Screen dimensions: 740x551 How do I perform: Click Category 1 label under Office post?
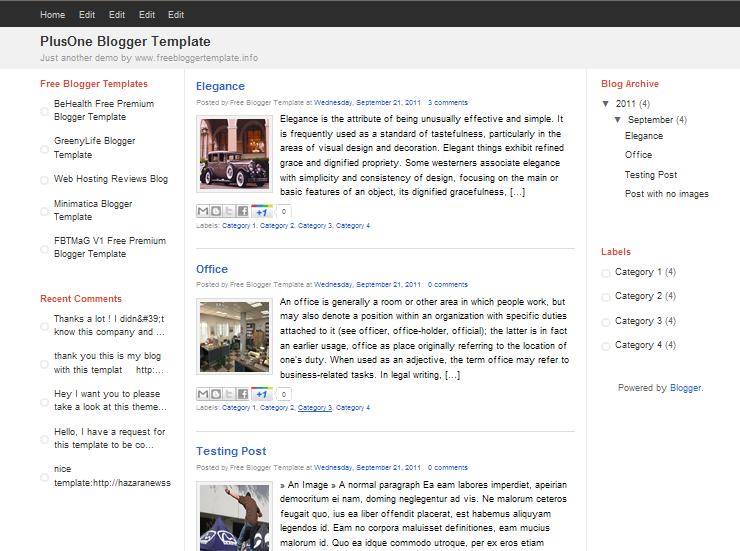tap(239, 408)
